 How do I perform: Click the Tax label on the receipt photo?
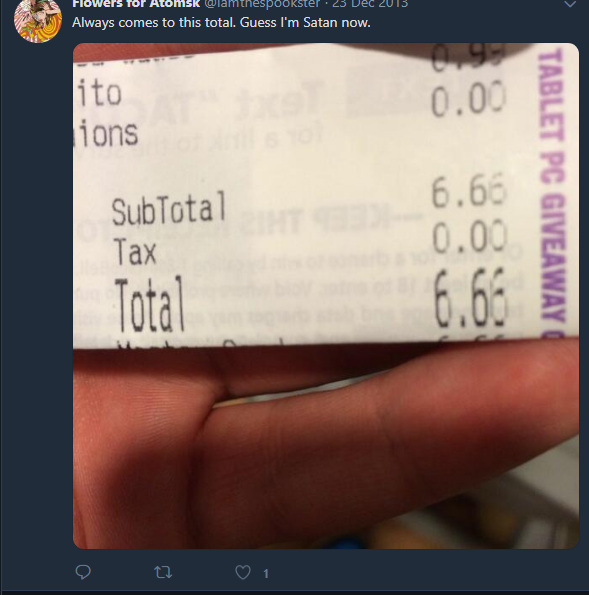click(135, 250)
